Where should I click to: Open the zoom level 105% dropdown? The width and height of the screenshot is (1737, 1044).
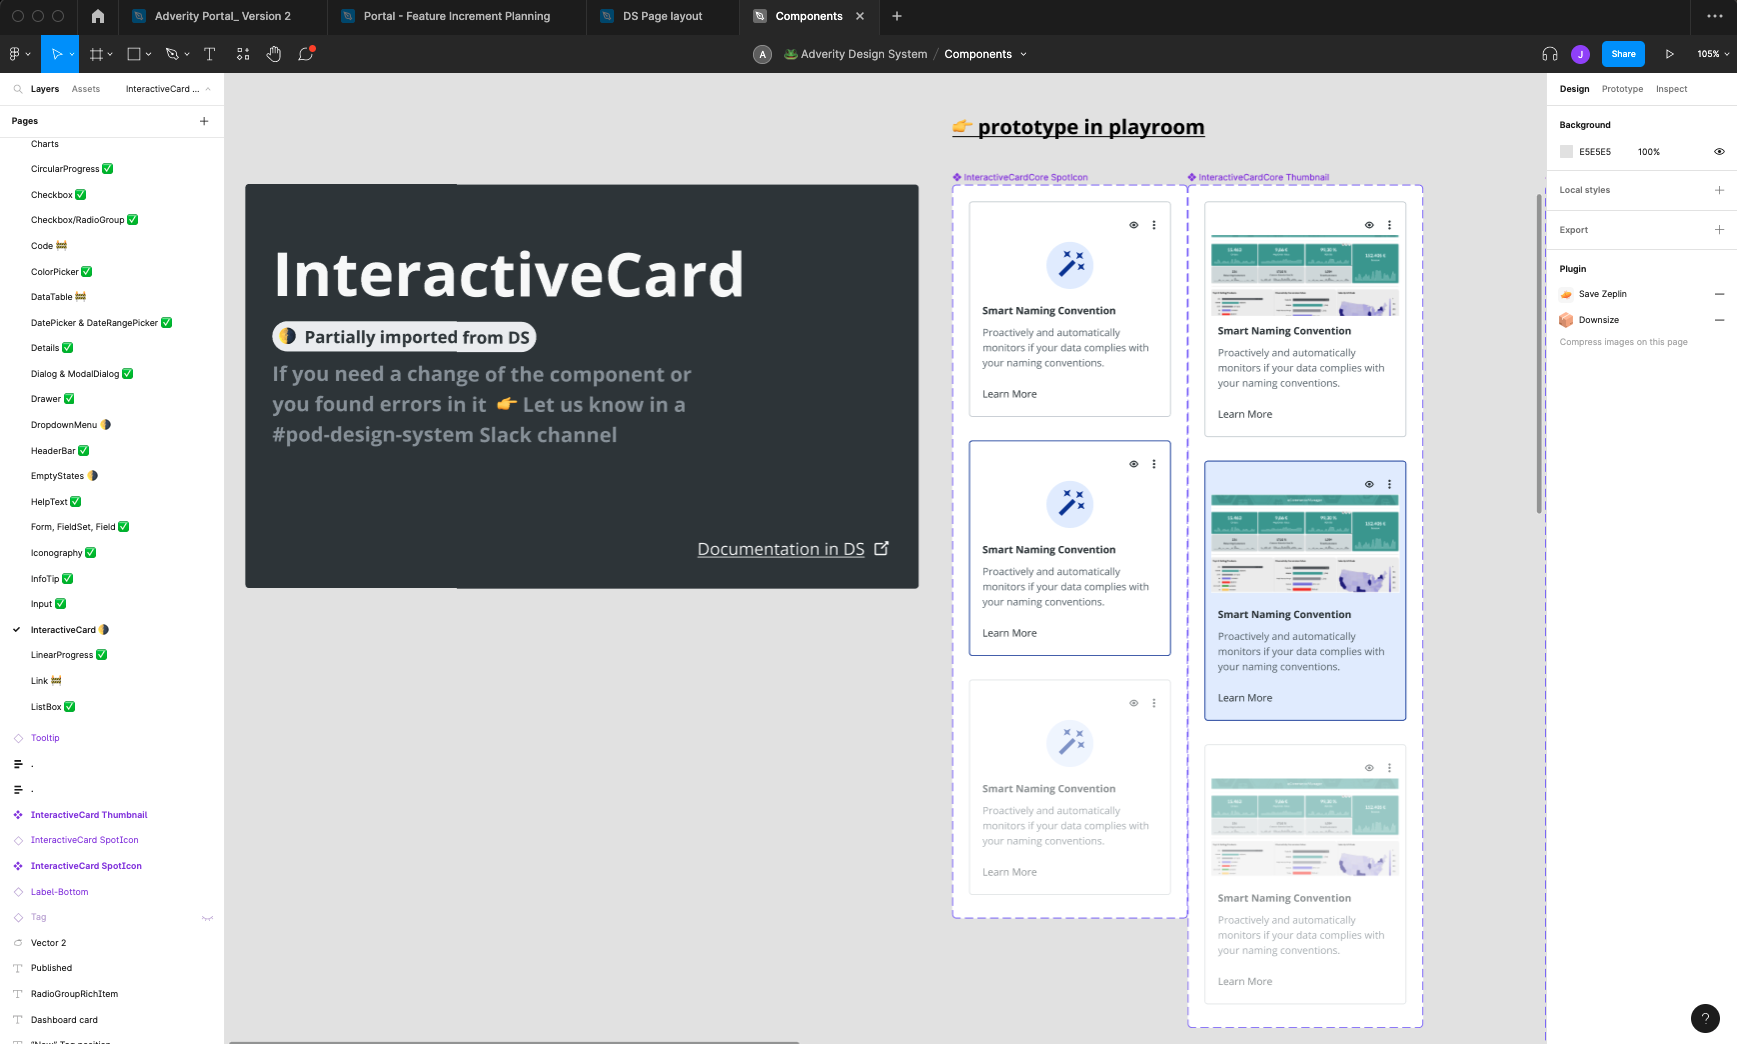pyautogui.click(x=1713, y=54)
